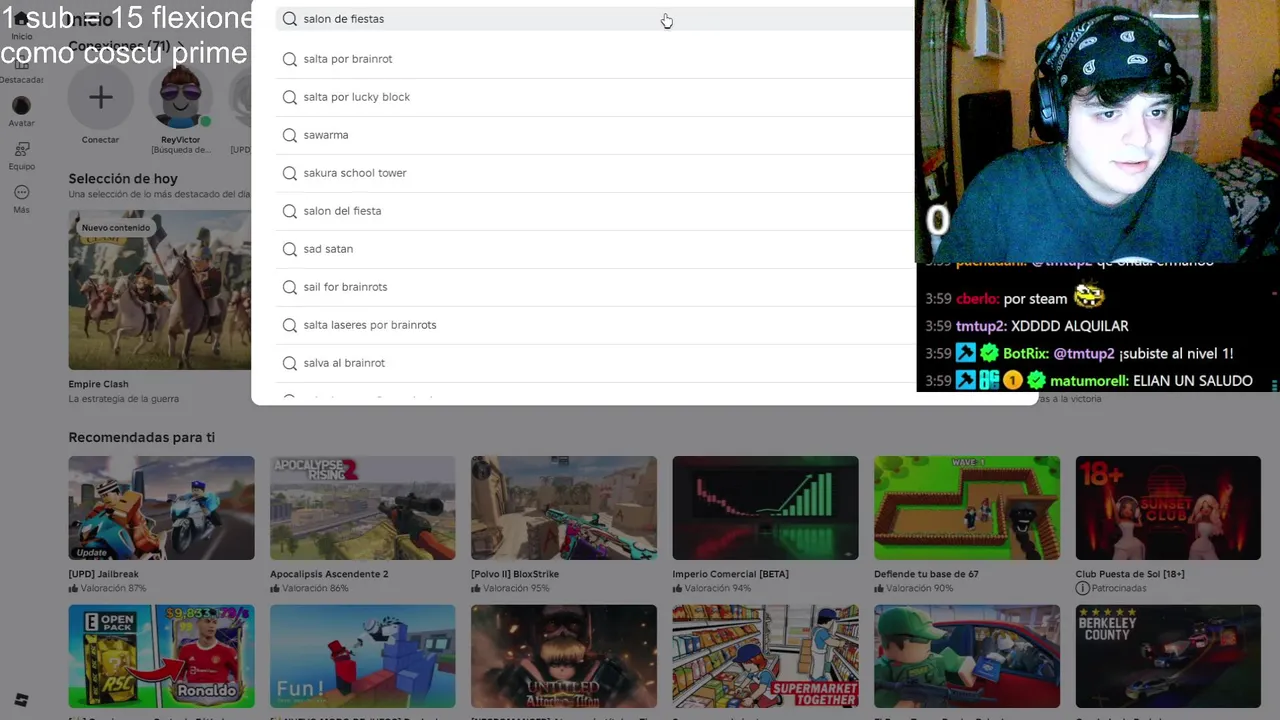This screenshot has width=1280, height=720.
Task: Open the Avatar sidebar icon
Action: (x=21, y=106)
